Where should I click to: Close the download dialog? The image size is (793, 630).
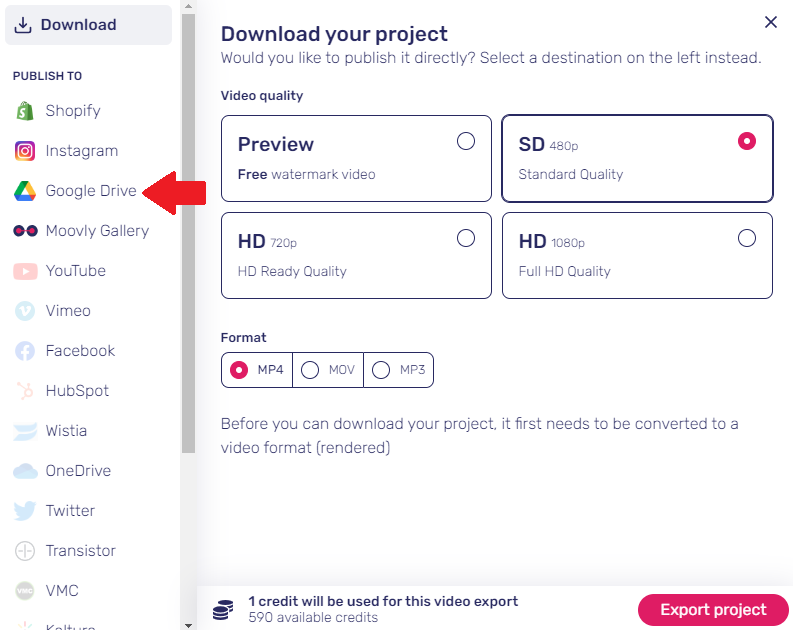[x=771, y=22]
